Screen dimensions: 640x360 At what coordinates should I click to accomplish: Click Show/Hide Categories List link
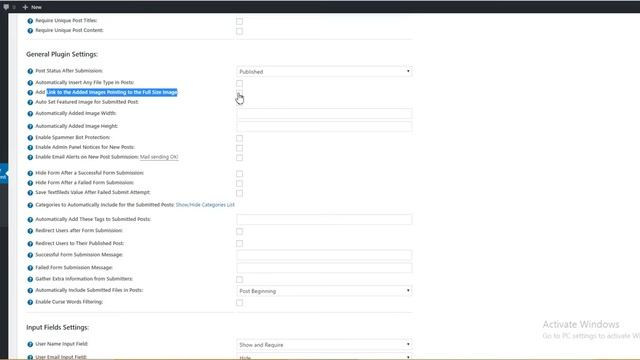point(205,205)
